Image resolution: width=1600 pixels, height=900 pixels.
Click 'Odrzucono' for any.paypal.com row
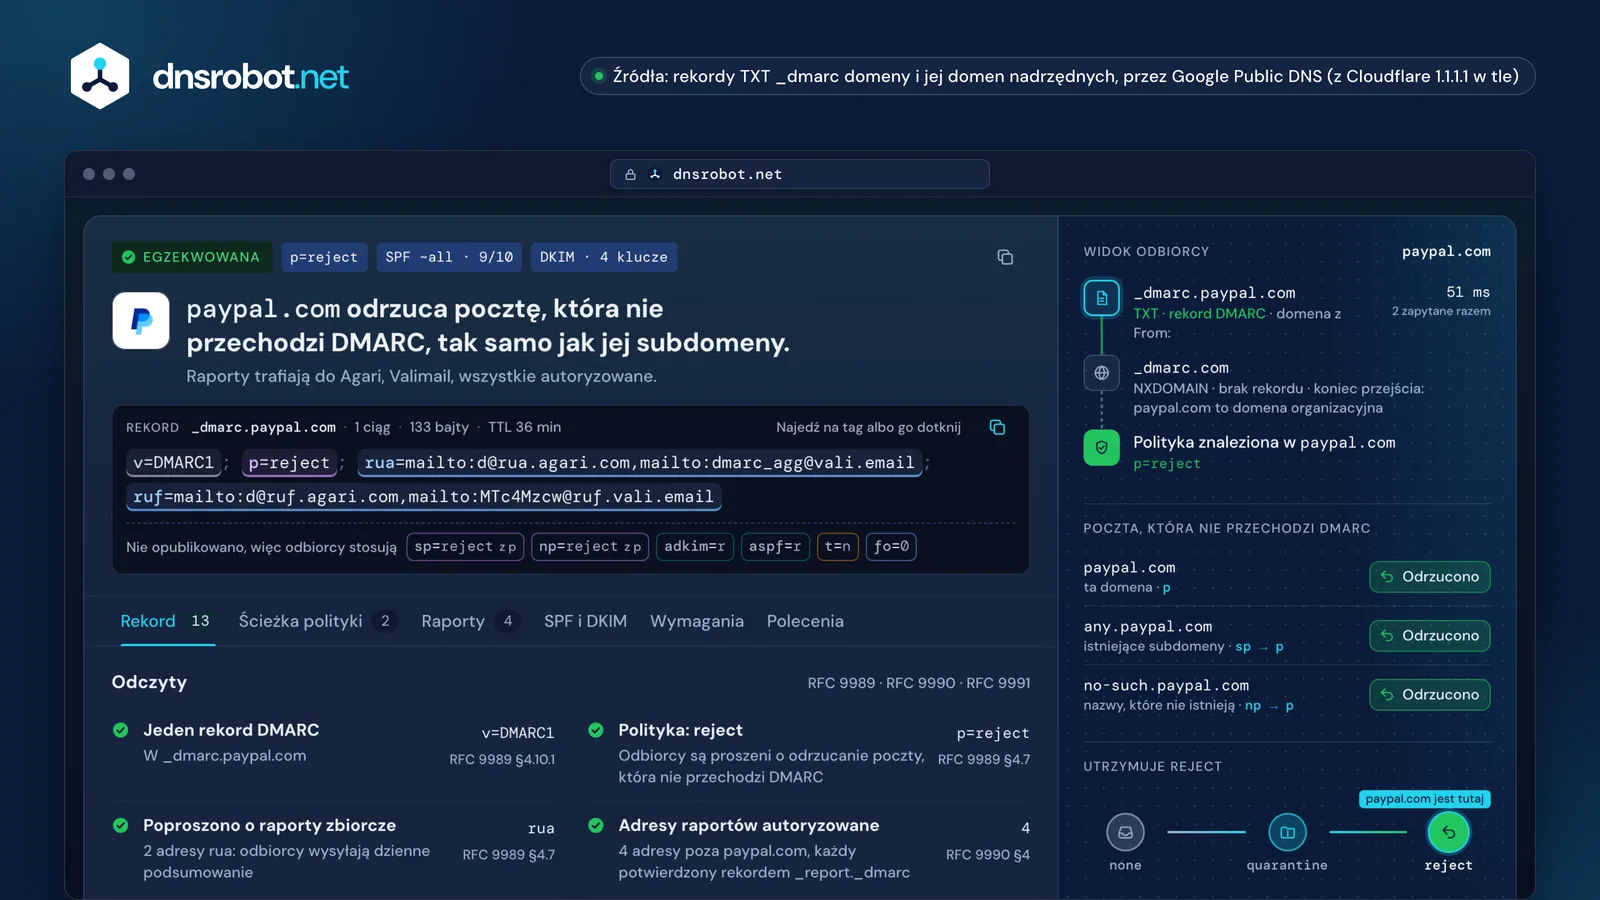point(1430,636)
